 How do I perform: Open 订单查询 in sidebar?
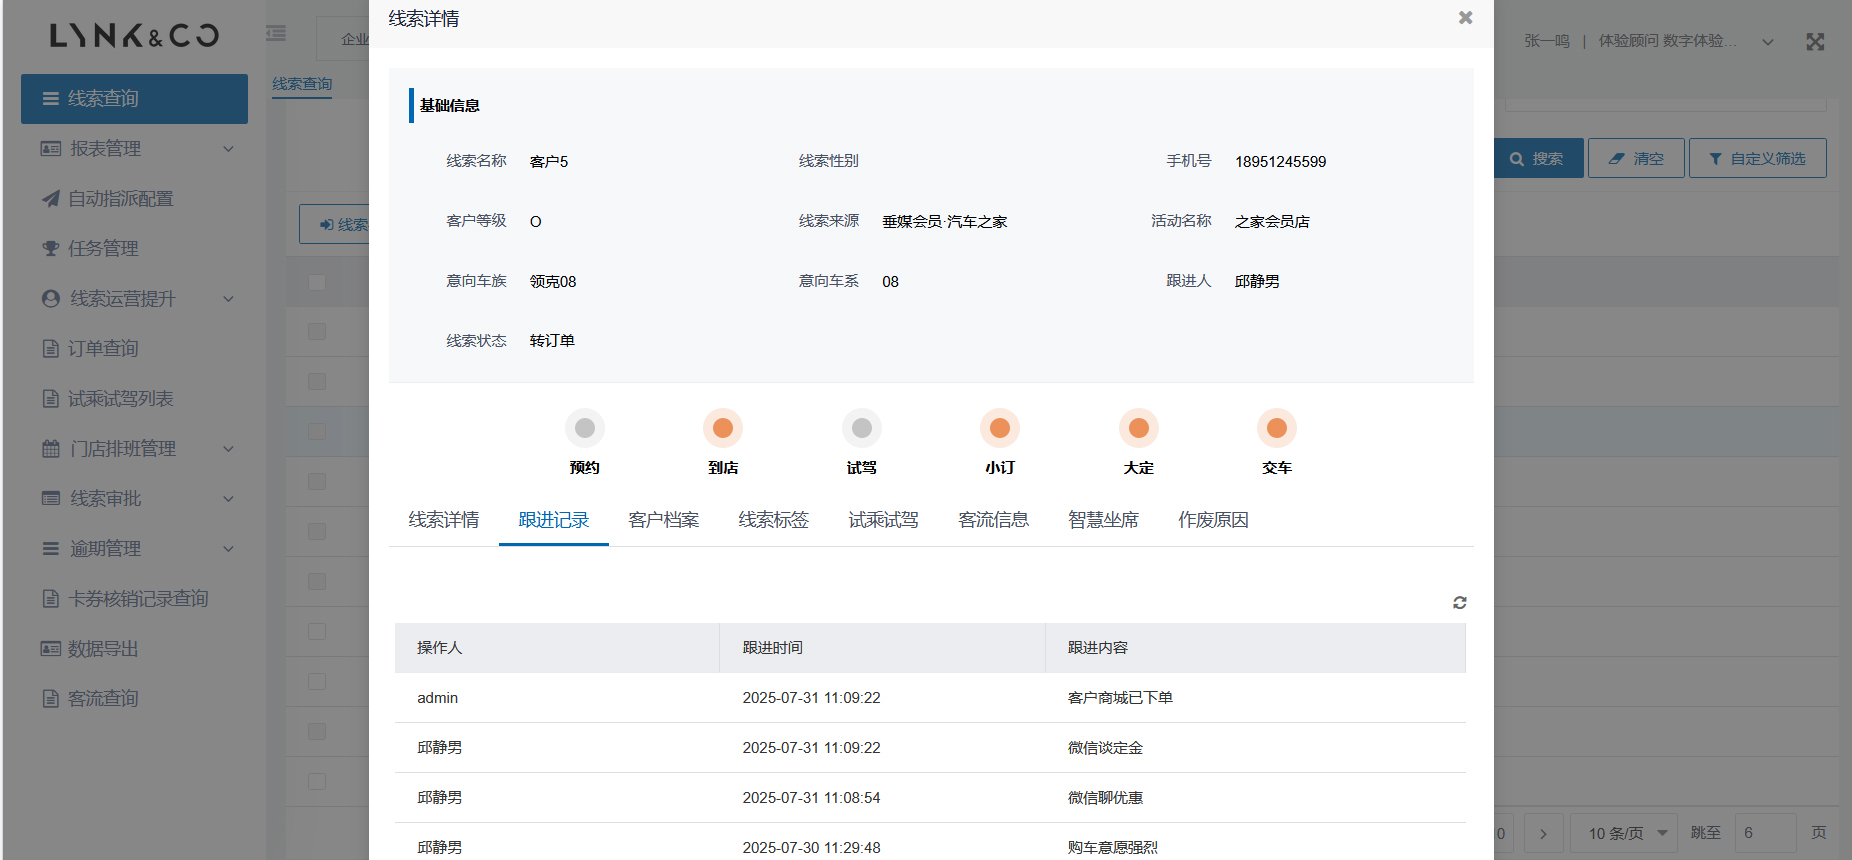[x=134, y=349]
